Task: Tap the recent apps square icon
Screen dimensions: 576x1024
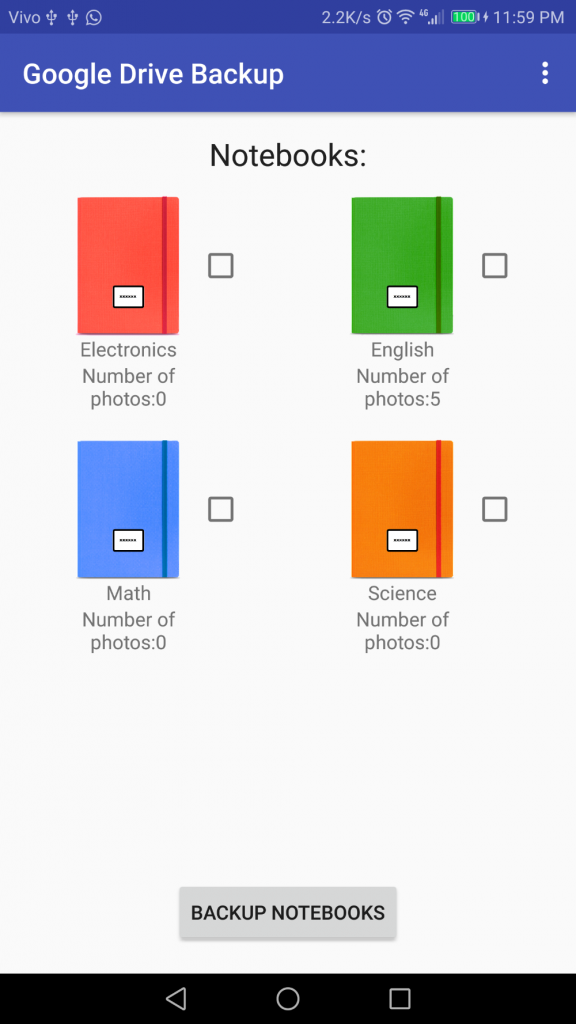Action: (x=400, y=998)
